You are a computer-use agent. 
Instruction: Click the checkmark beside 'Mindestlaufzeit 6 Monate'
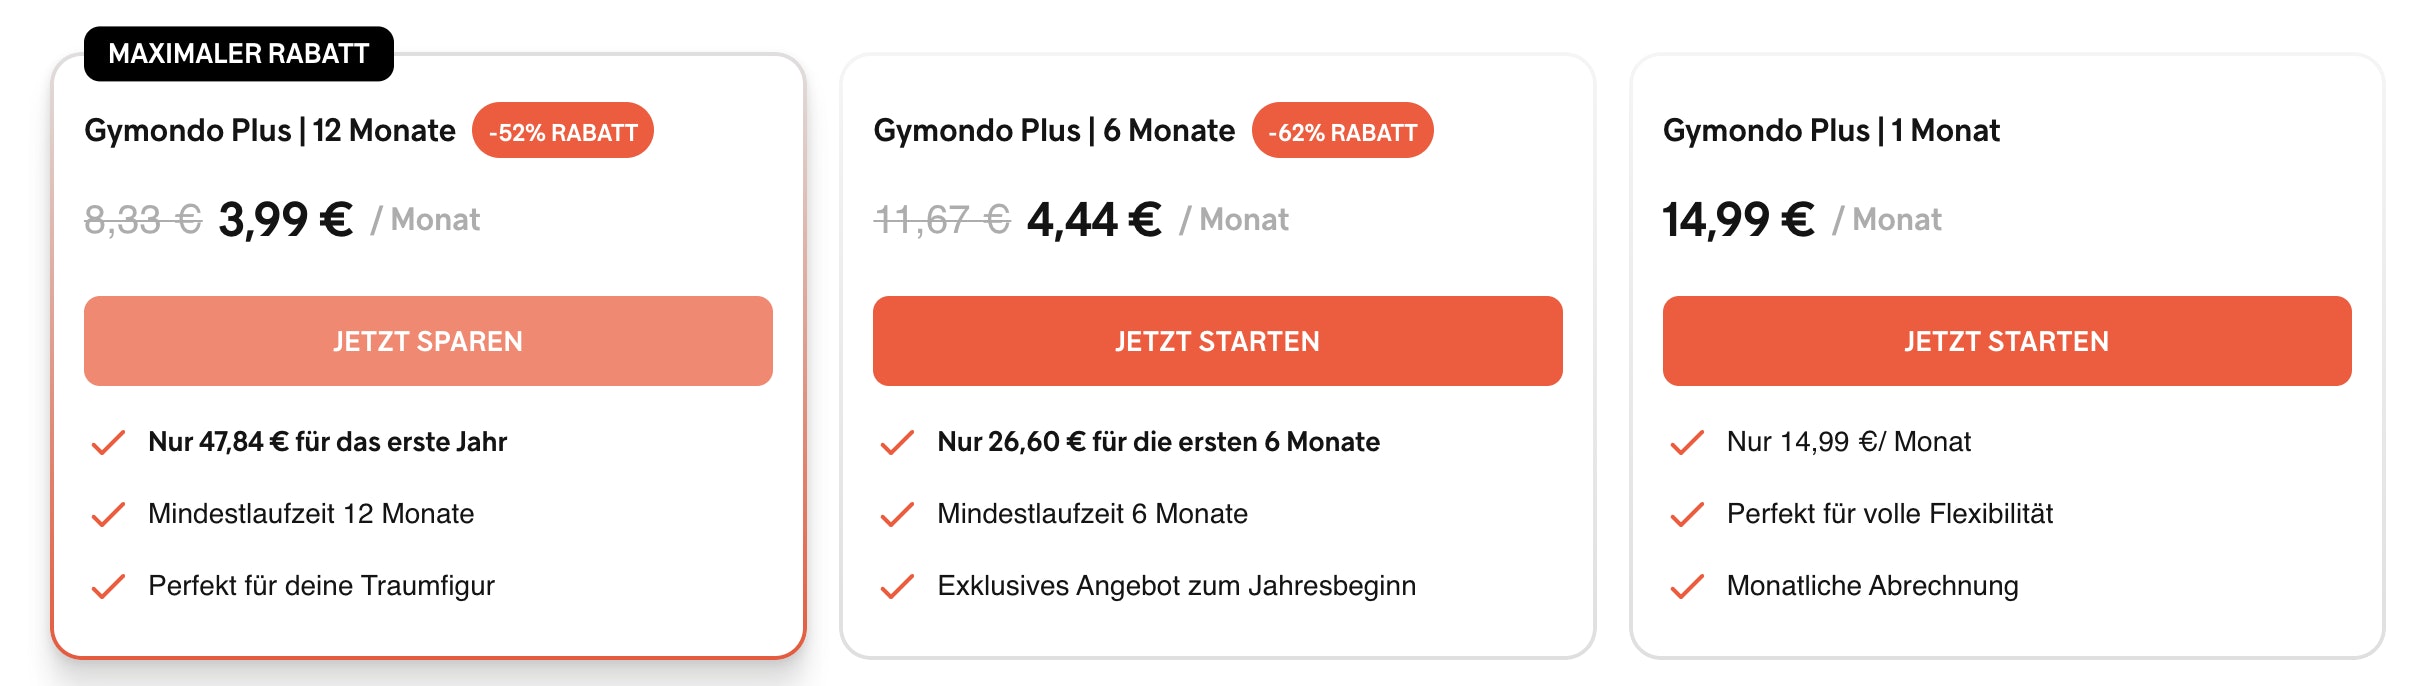click(x=897, y=514)
